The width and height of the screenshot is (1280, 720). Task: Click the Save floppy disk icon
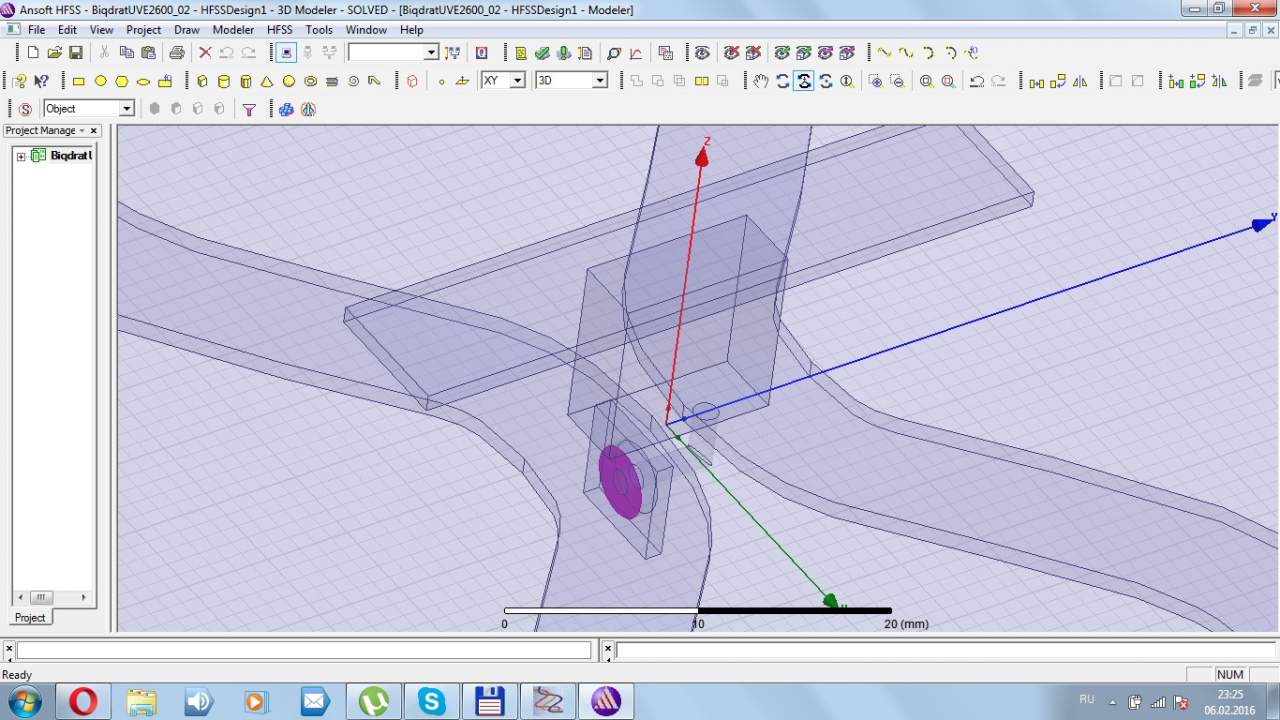point(76,53)
